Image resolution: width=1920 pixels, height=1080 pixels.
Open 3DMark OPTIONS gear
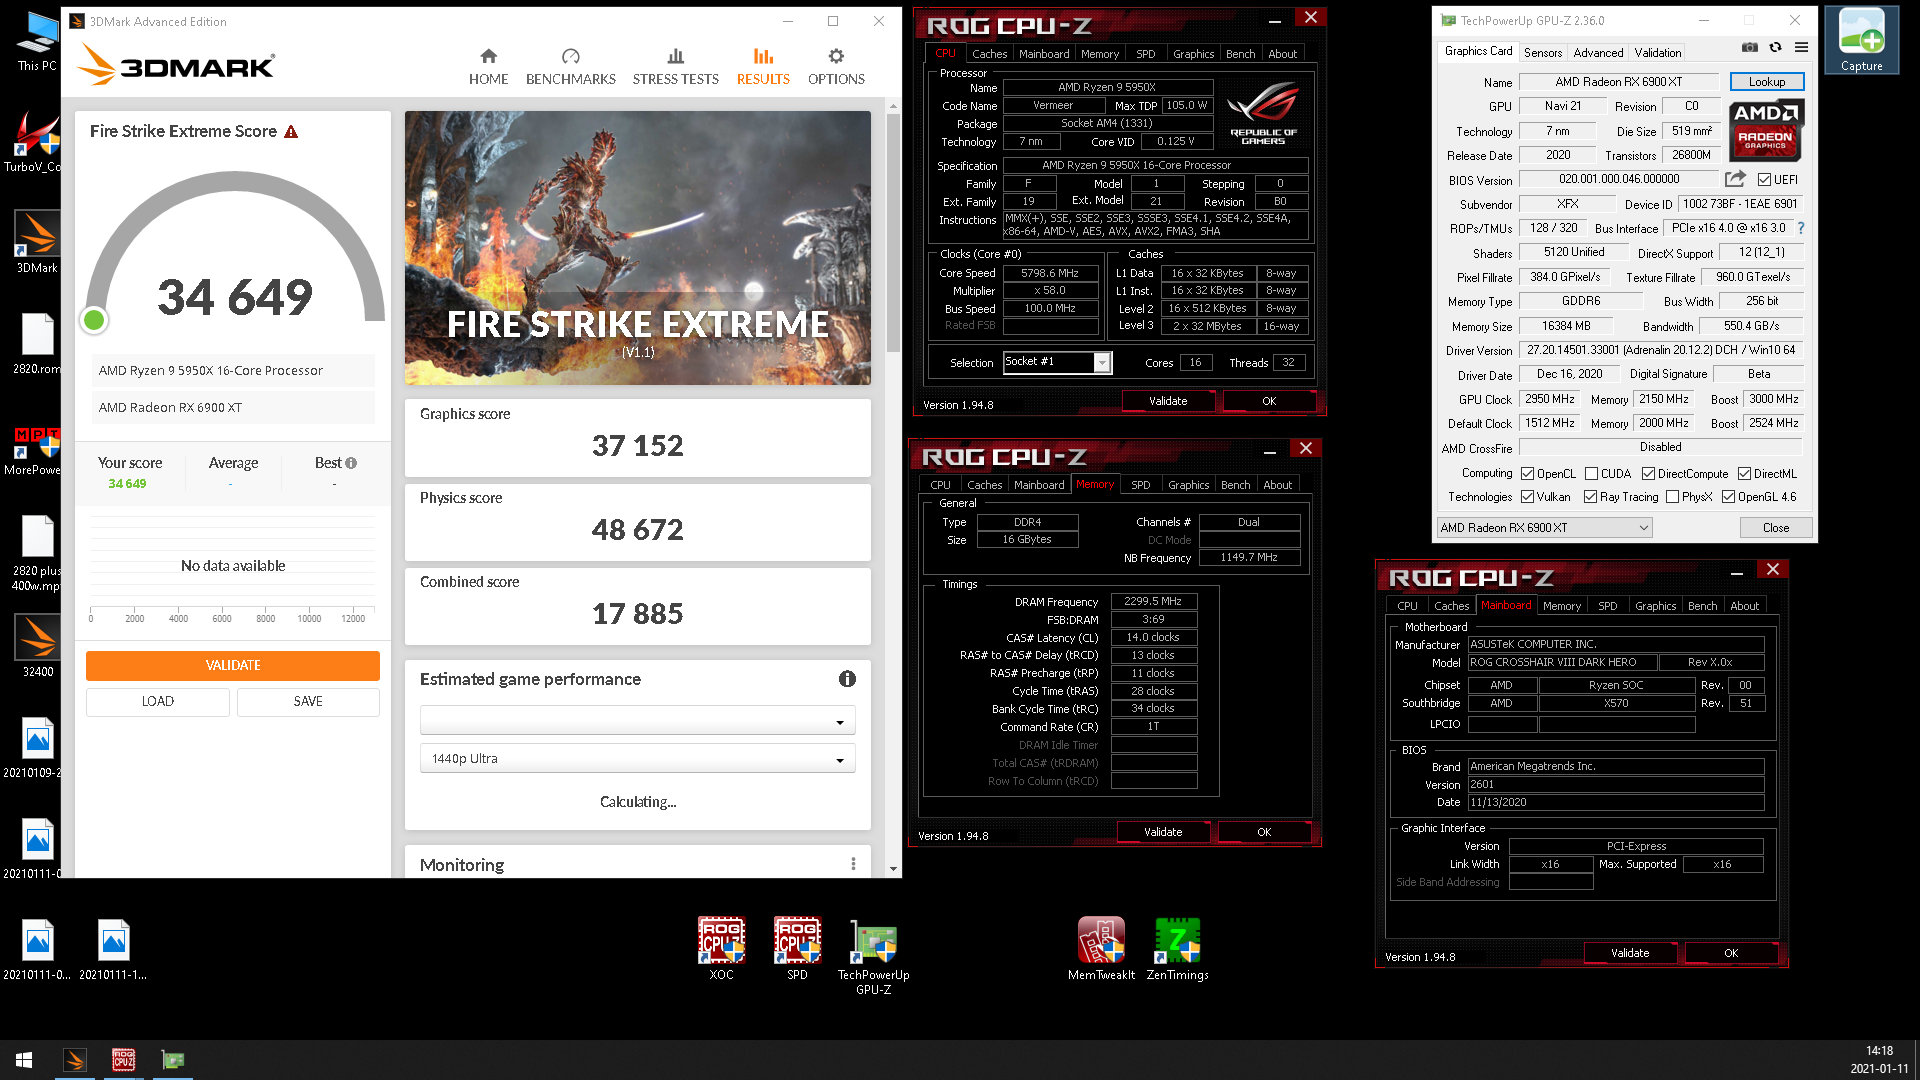[836, 66]
